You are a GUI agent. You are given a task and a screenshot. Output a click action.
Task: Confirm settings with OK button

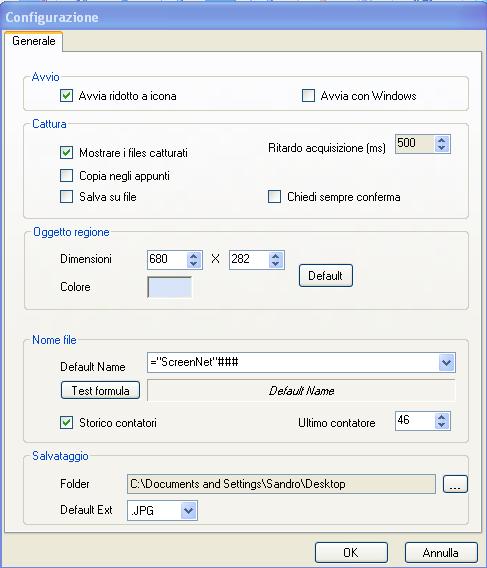point(351,553)
